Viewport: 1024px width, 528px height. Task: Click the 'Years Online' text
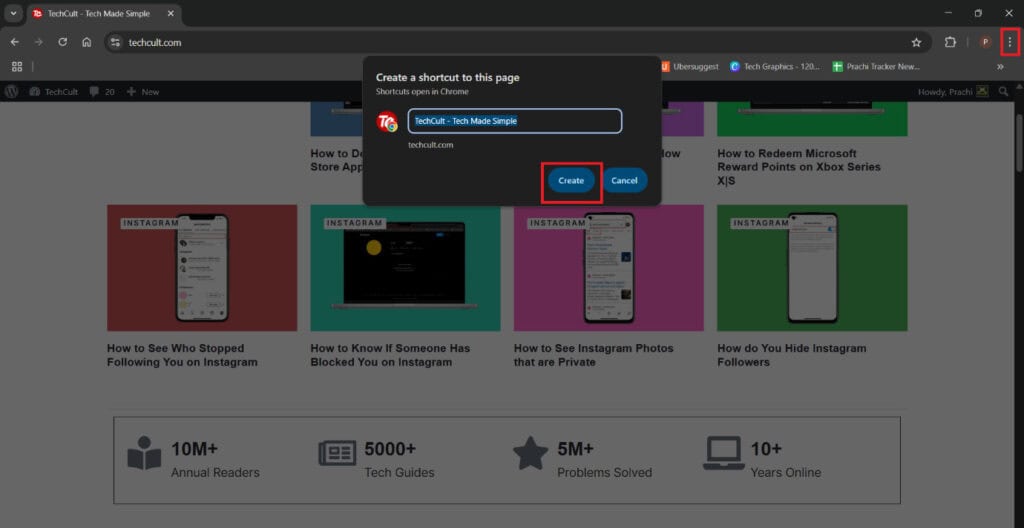point(786,472)
